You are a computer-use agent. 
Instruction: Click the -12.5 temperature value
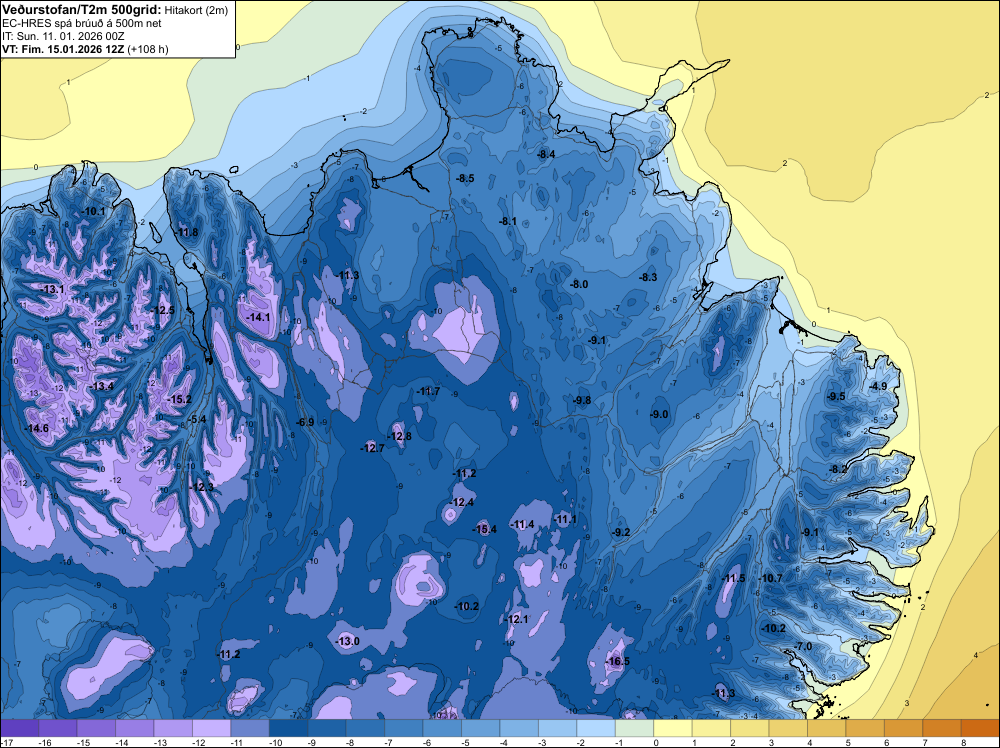click(x=163, y=310)
